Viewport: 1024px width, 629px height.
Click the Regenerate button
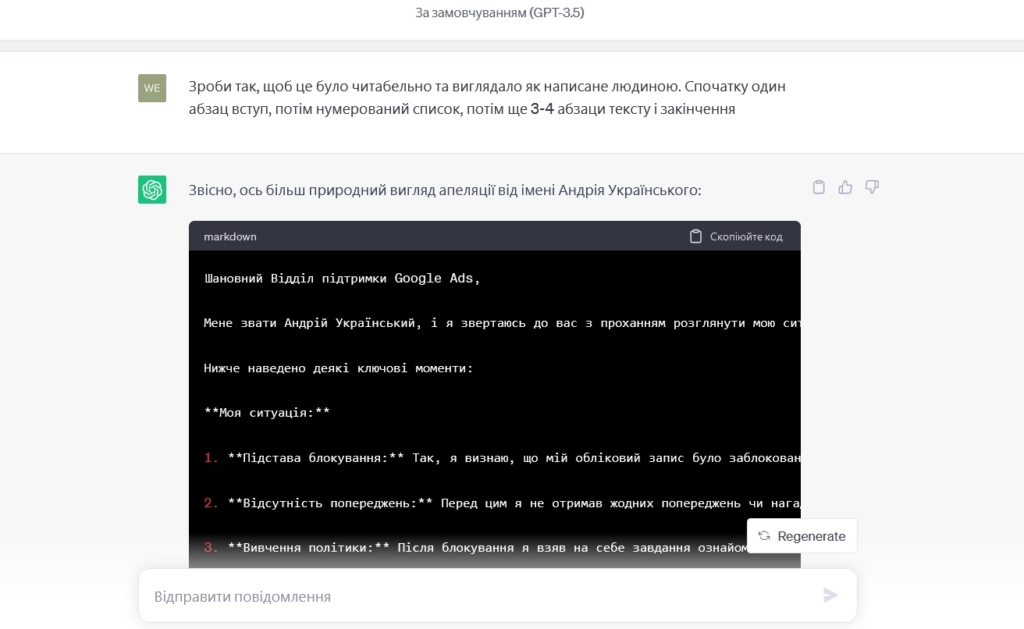(x=801, y=536)
